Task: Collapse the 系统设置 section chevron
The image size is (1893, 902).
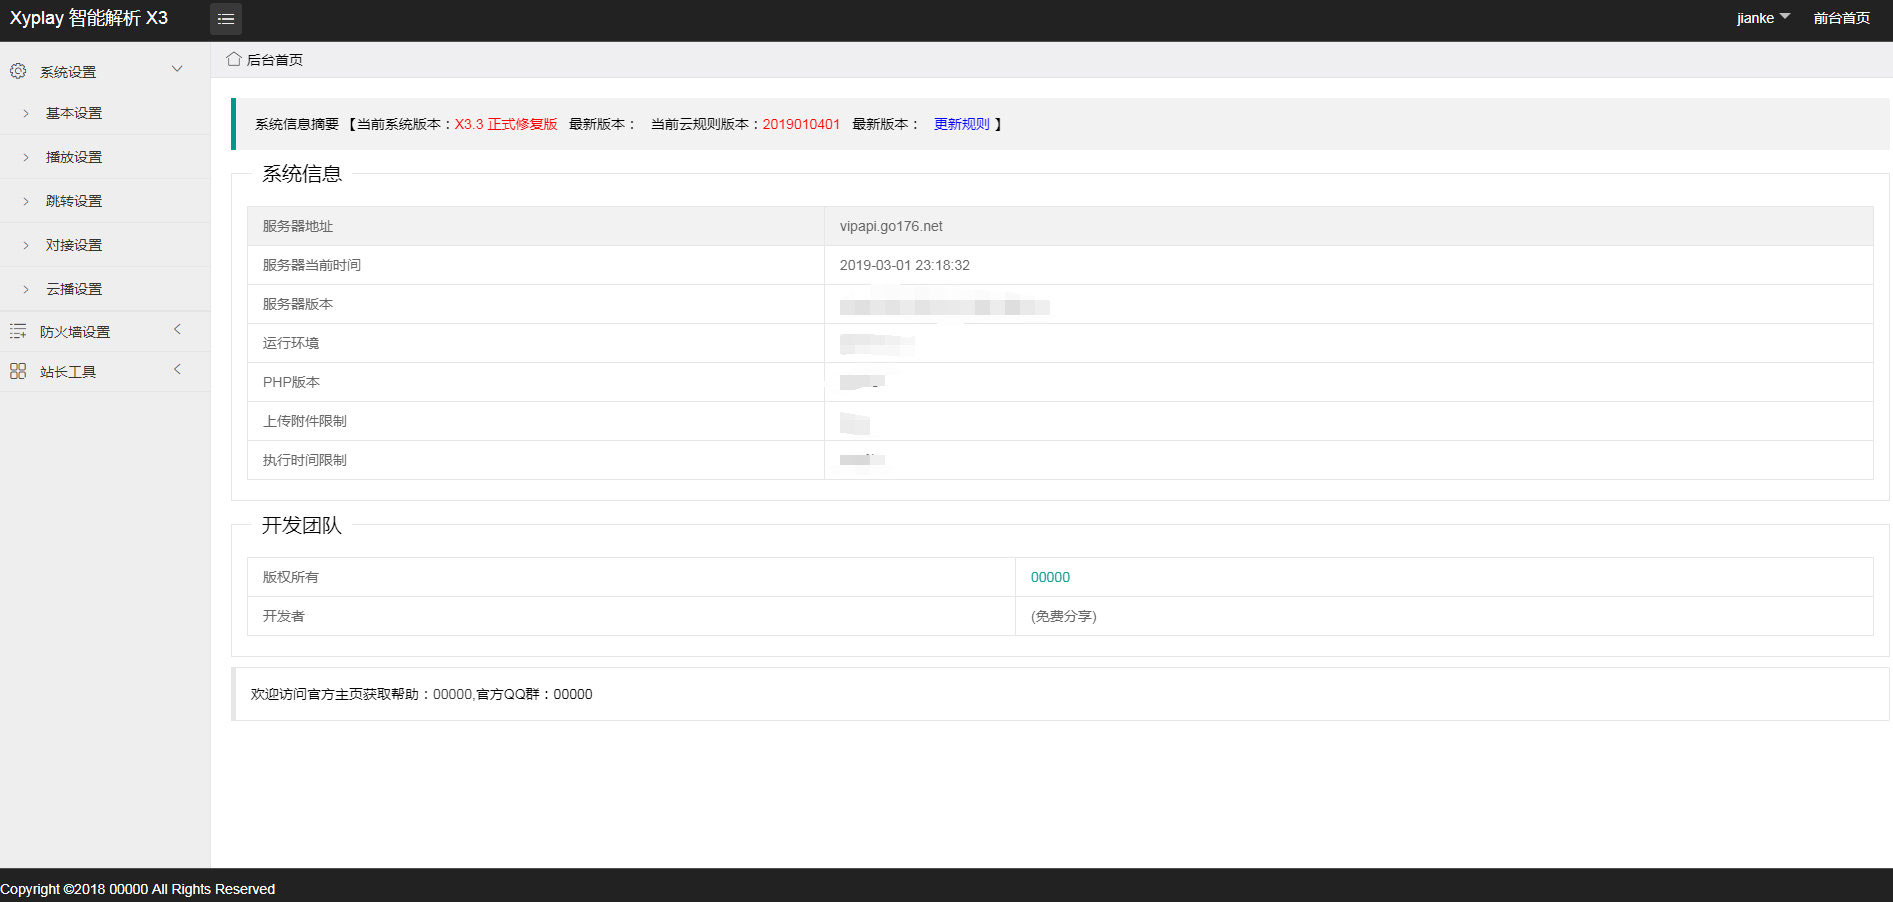Action: [177, 69]
